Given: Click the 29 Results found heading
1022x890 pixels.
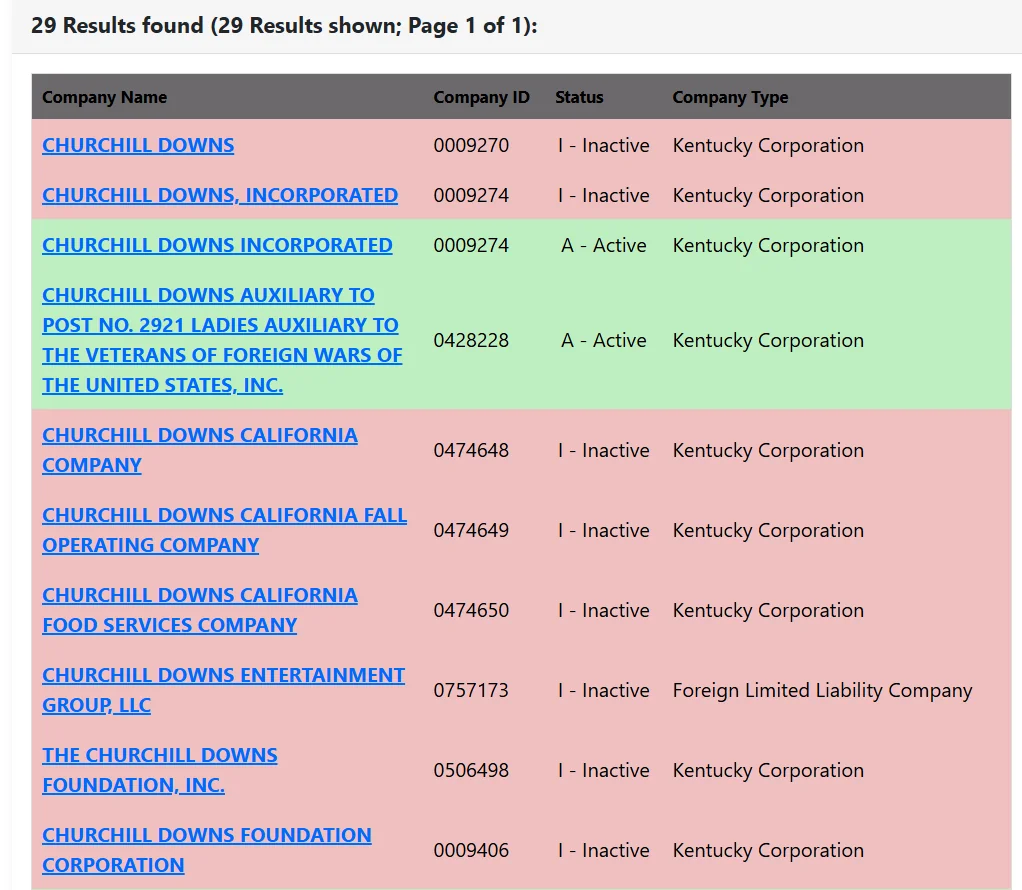Looking at the screenshot, I should [284, 25].
